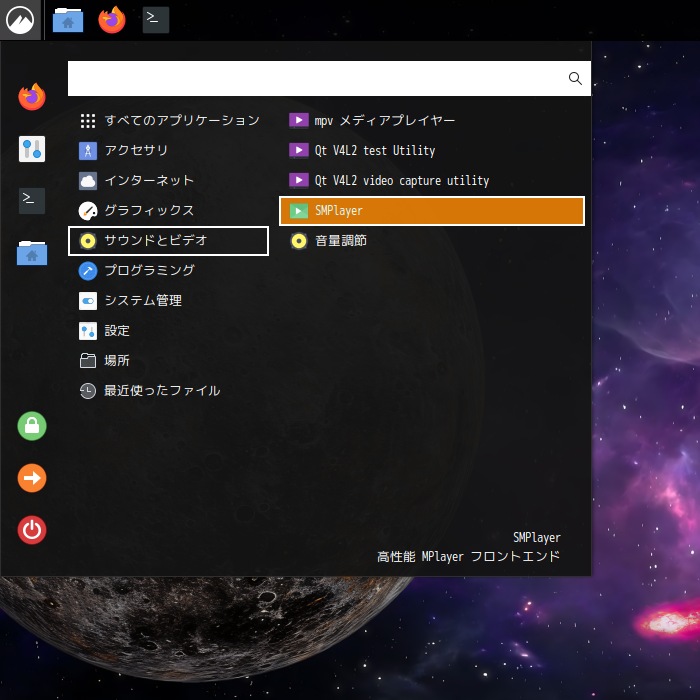Open the terminal from the top panel
Screen dimensions: 700x700
[x=155, y=20]
